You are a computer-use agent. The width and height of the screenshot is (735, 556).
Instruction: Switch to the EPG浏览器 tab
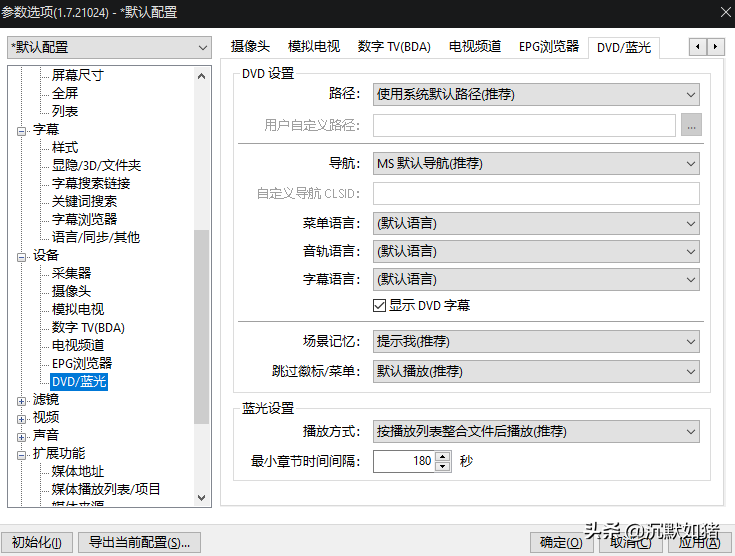coord(548,46)
